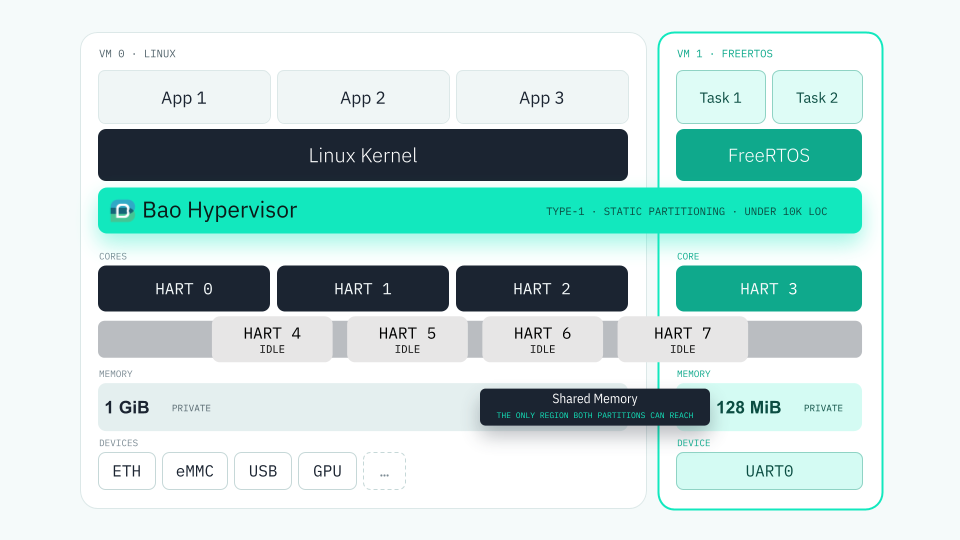Viewport: 960px width, 540px height.
Task: Click the idle HART 7 tile
Action: (683, 339)
